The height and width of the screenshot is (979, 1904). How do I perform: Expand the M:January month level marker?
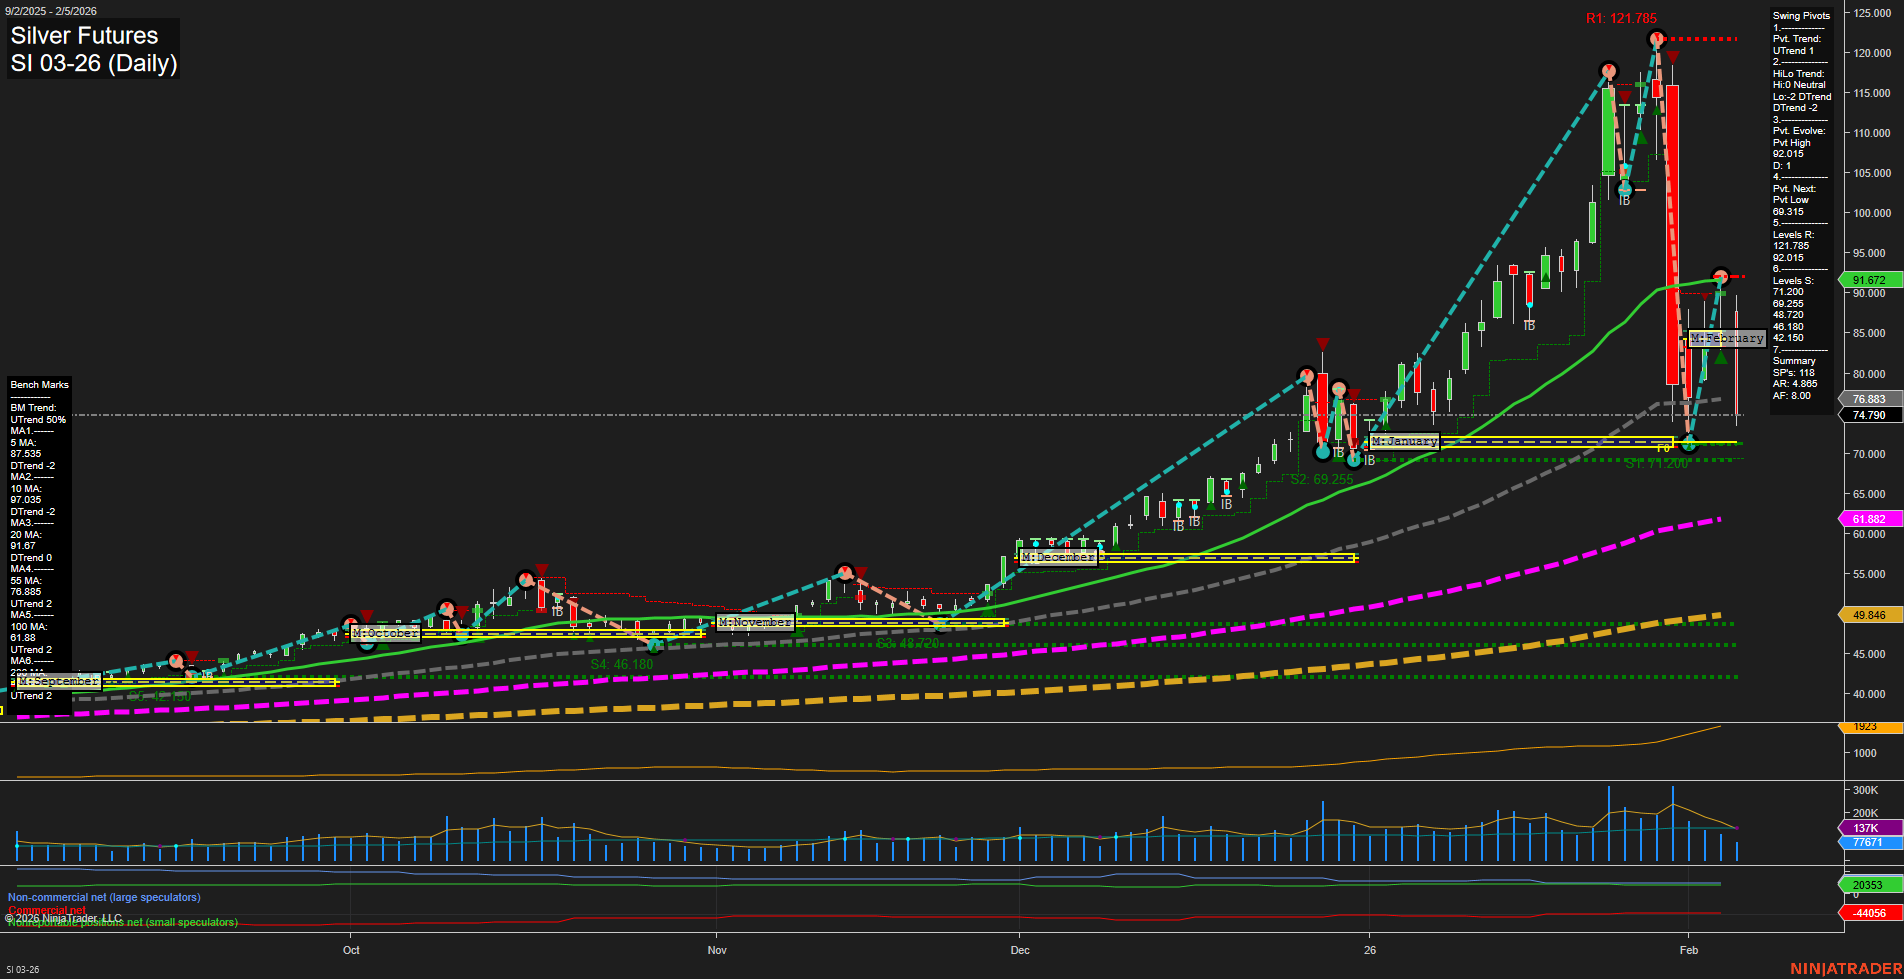[x=1403, y=440]
